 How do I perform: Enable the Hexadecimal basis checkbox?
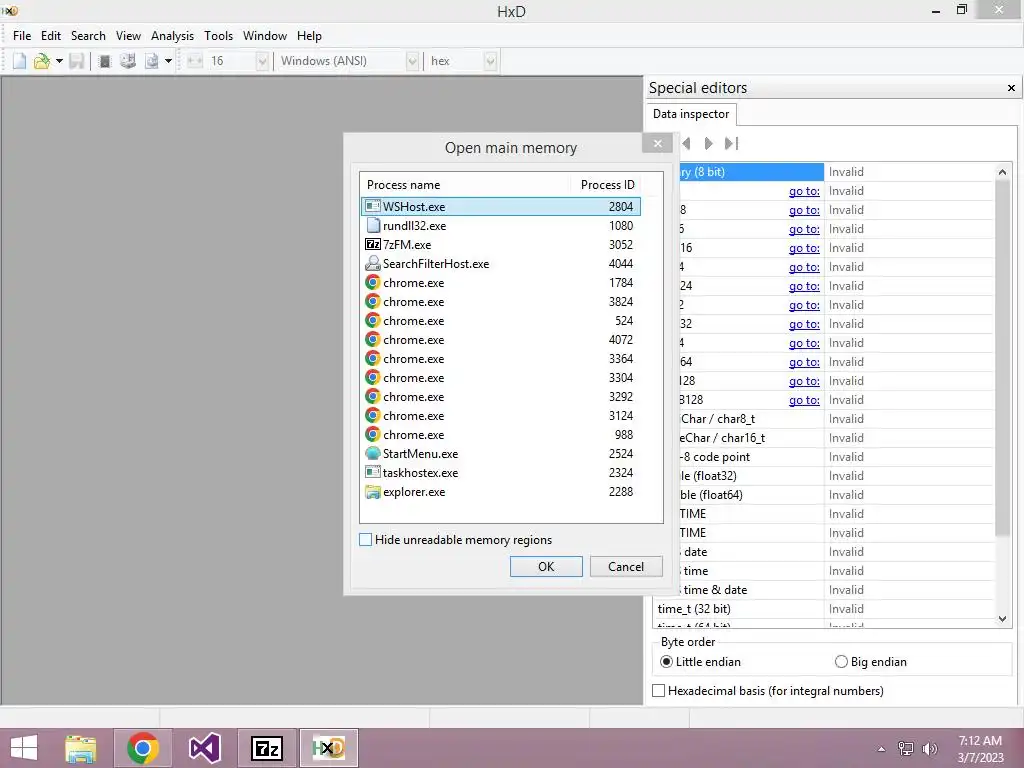[659, 690]
